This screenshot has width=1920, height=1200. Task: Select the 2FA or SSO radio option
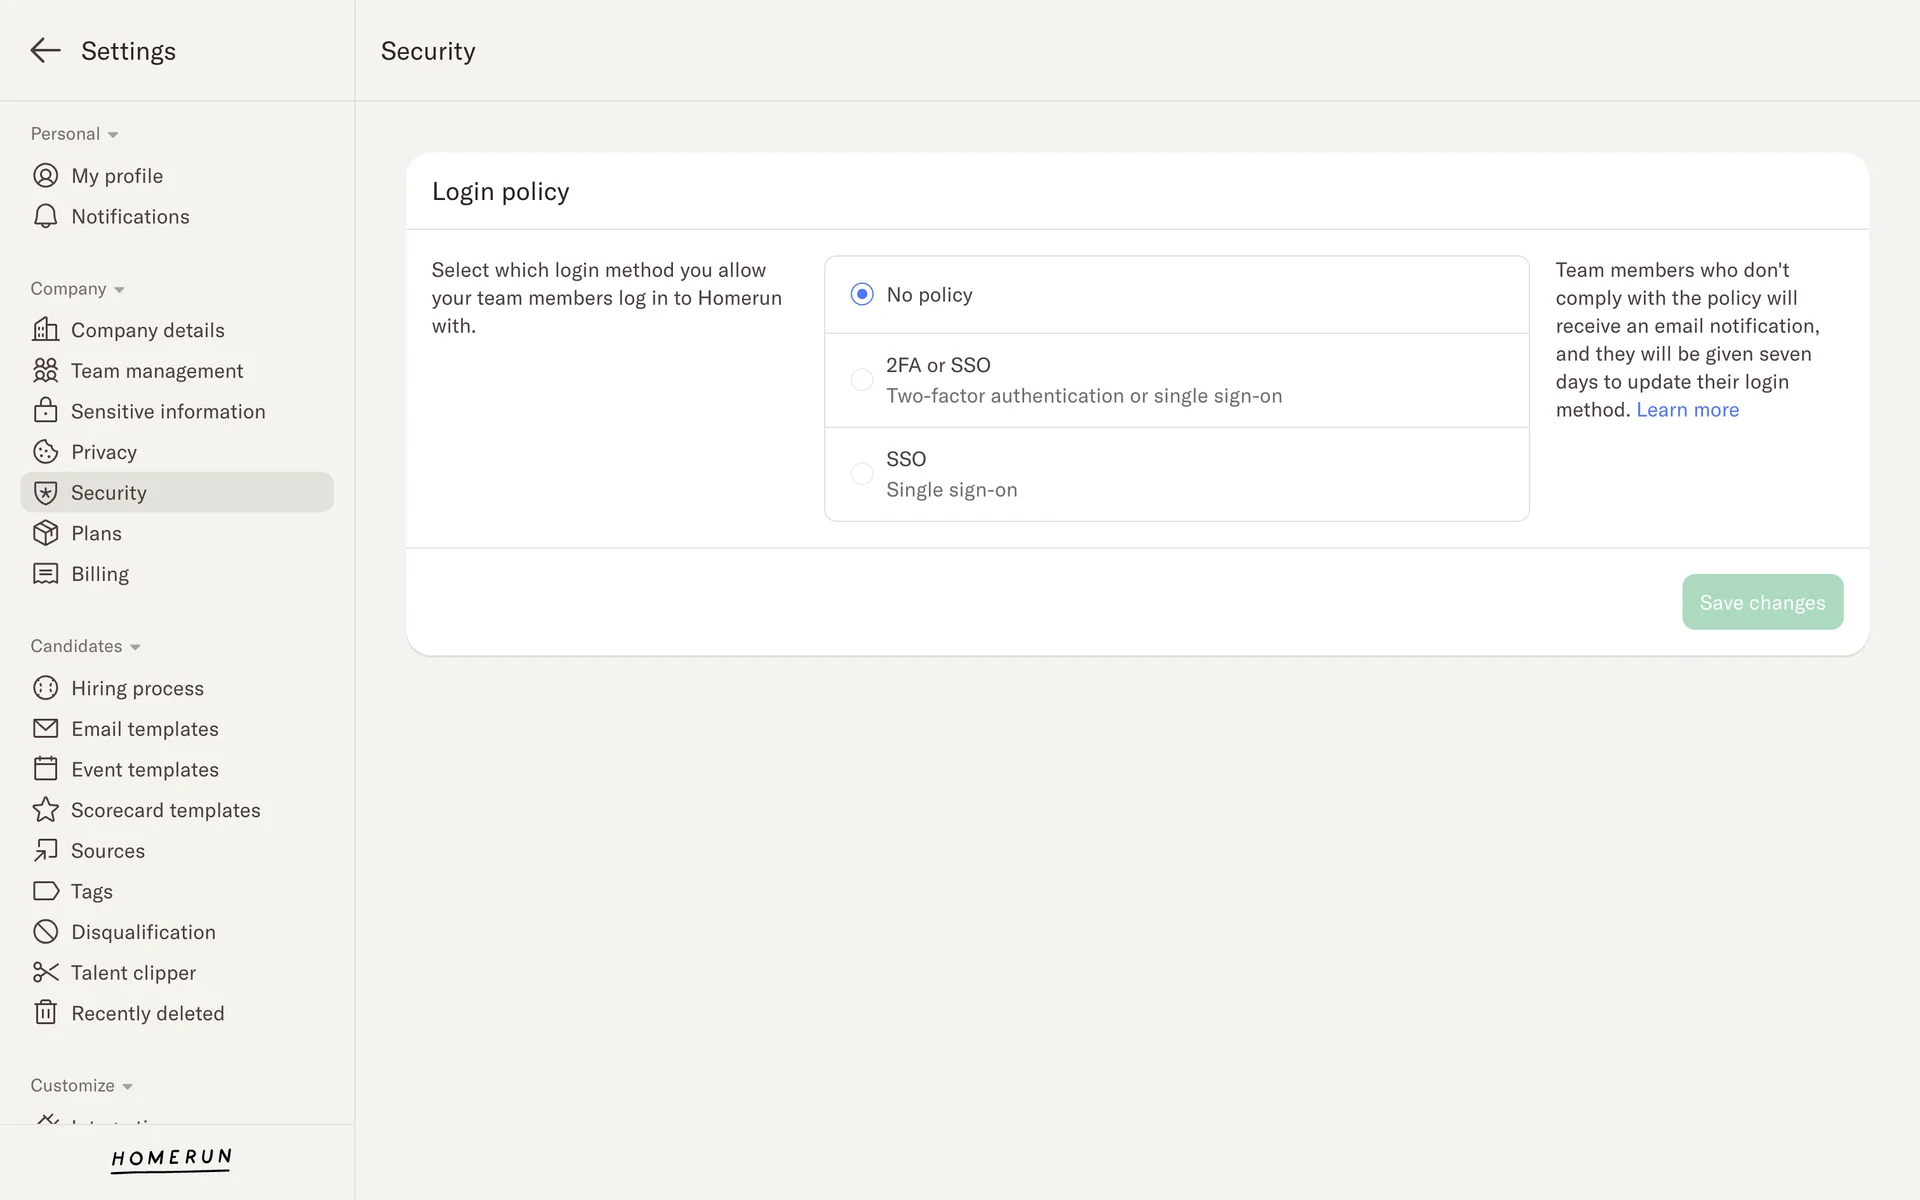point(862,380)
